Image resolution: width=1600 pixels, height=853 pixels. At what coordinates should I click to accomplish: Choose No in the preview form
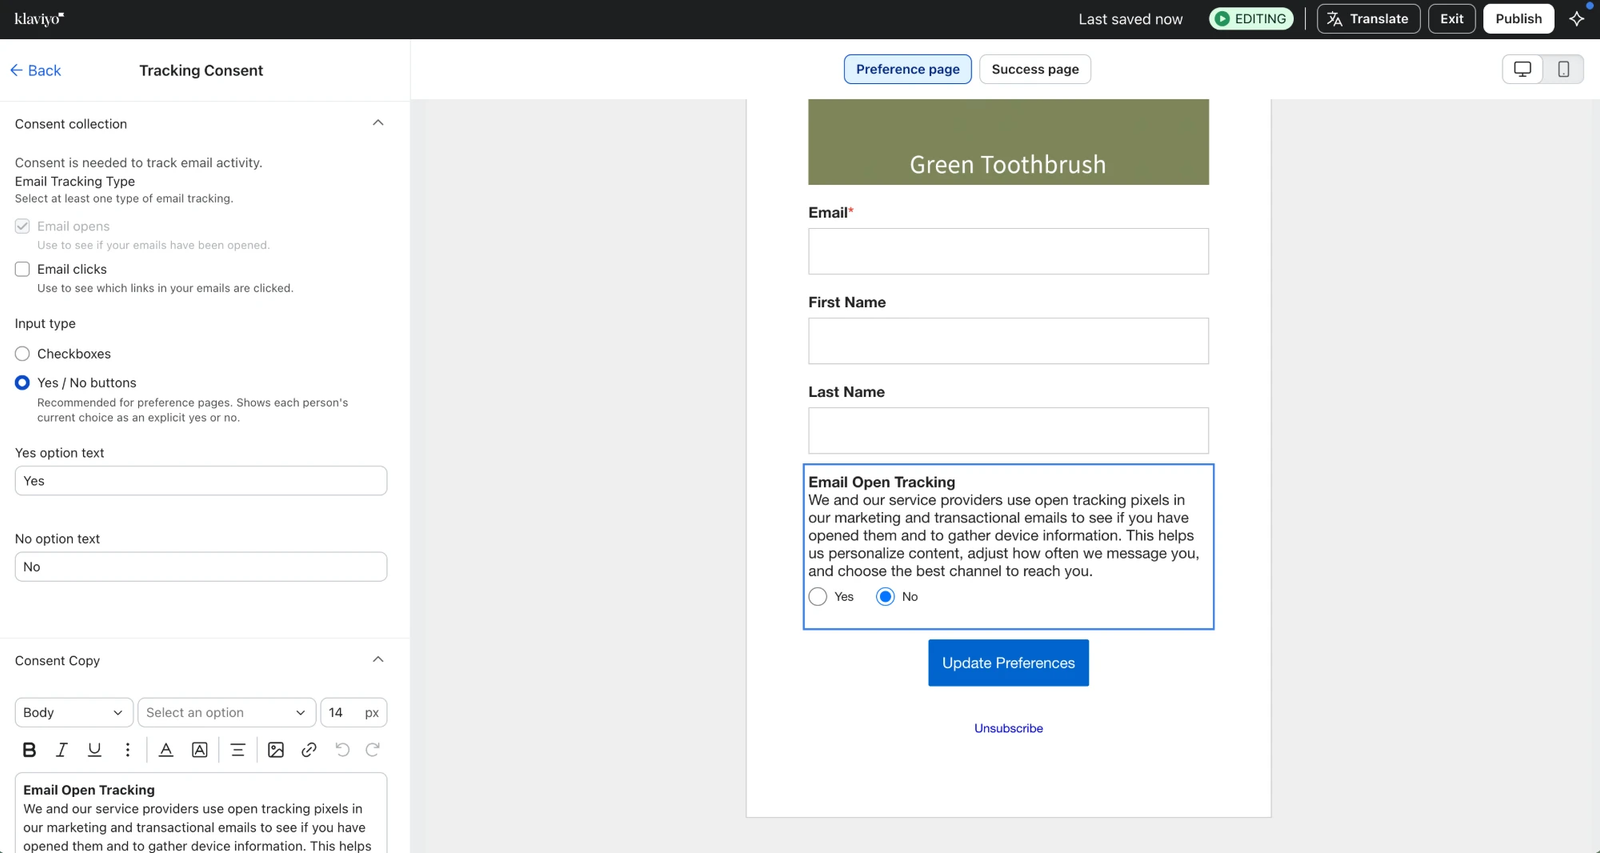click(885, 597)
